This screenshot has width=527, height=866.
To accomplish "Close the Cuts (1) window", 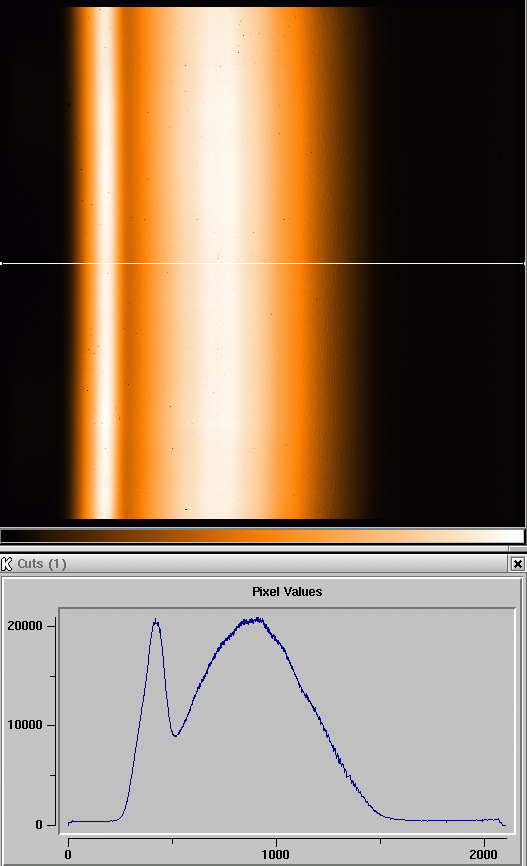I will 518,564.
